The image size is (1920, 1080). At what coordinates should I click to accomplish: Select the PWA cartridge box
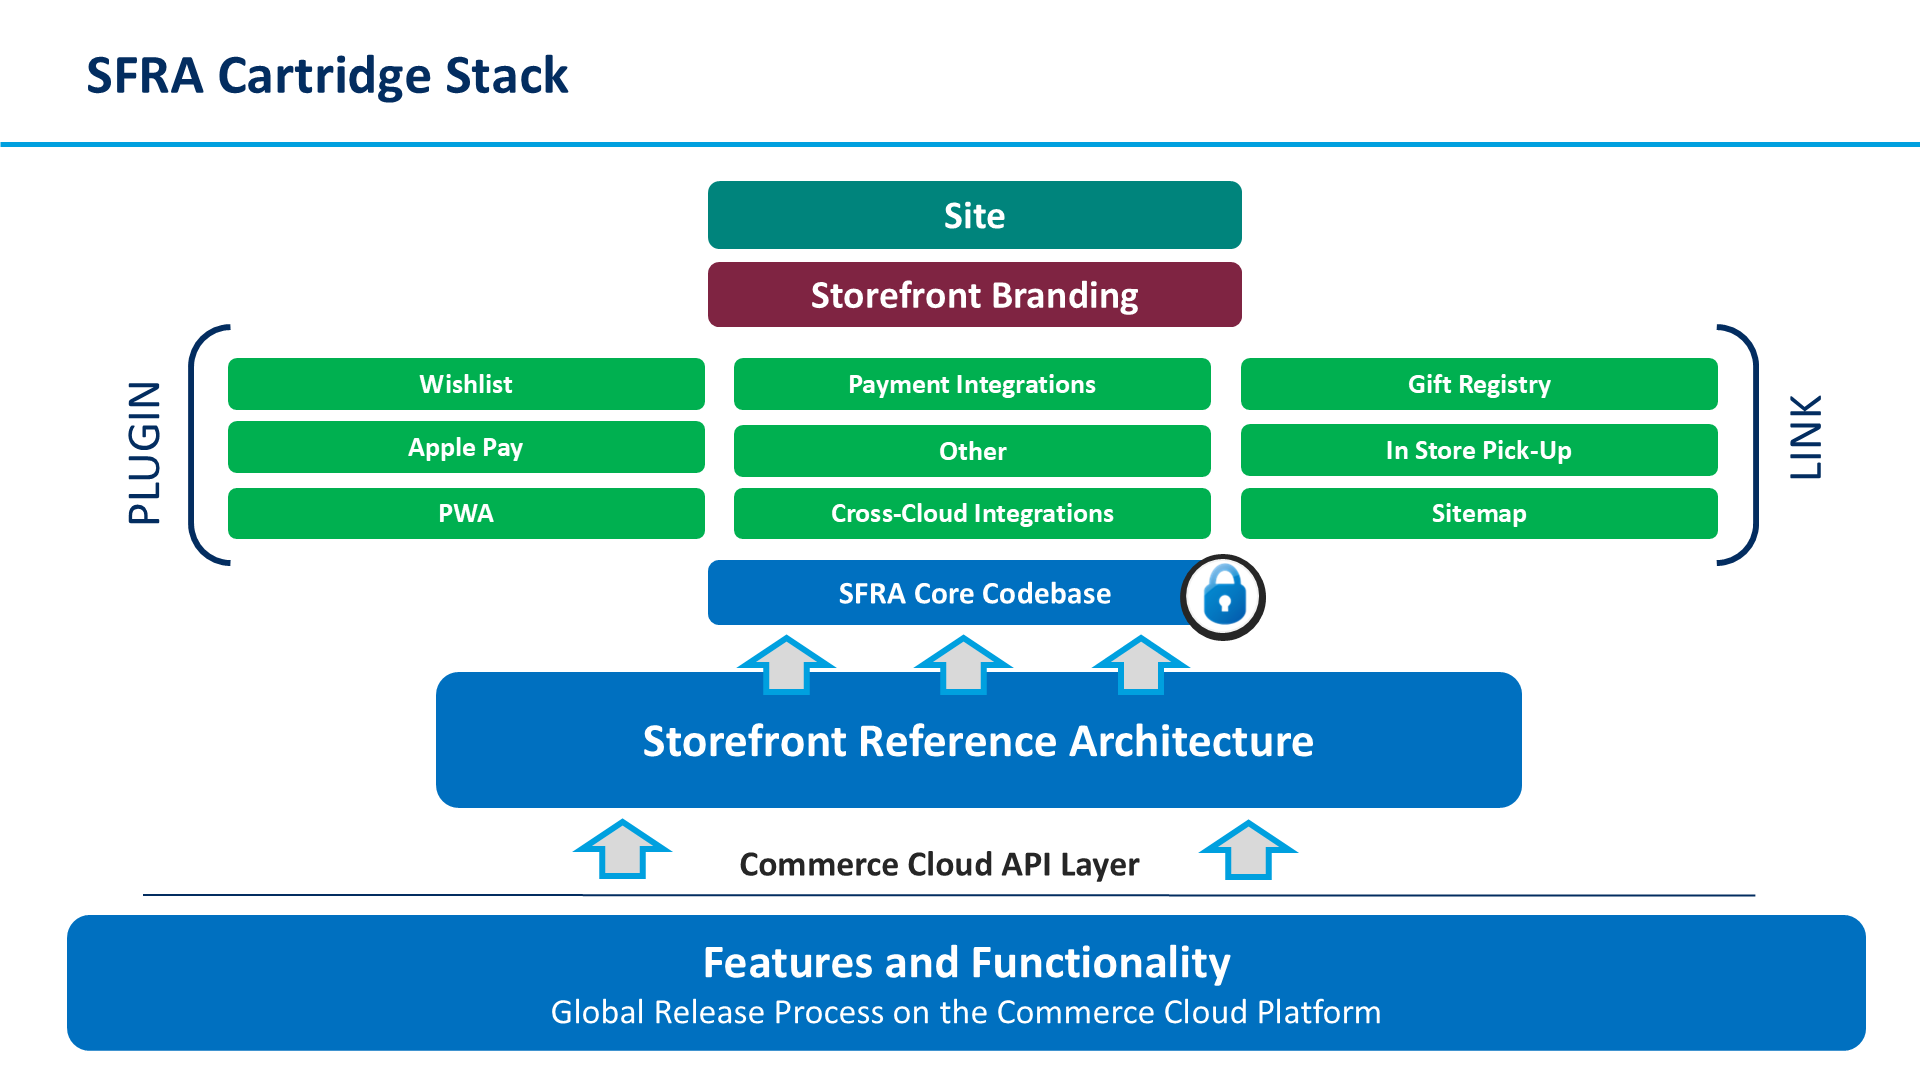tap(466, 513)
